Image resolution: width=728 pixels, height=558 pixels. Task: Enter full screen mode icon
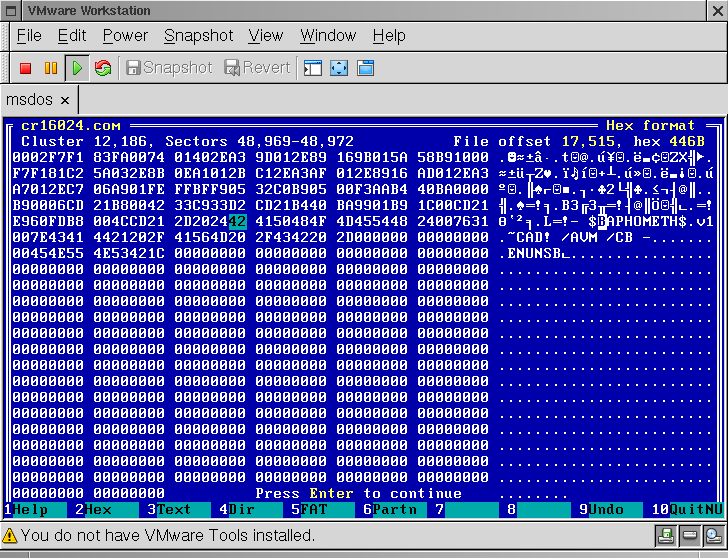(x=339, y=68)
